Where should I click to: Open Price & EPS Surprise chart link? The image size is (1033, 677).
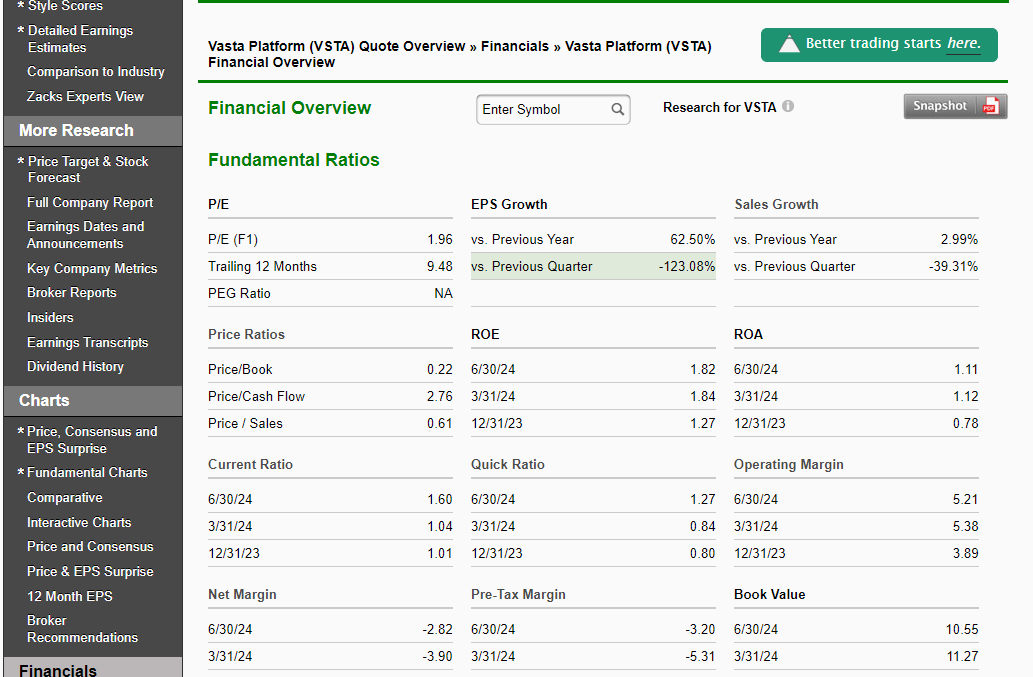[x=90, y=572]
